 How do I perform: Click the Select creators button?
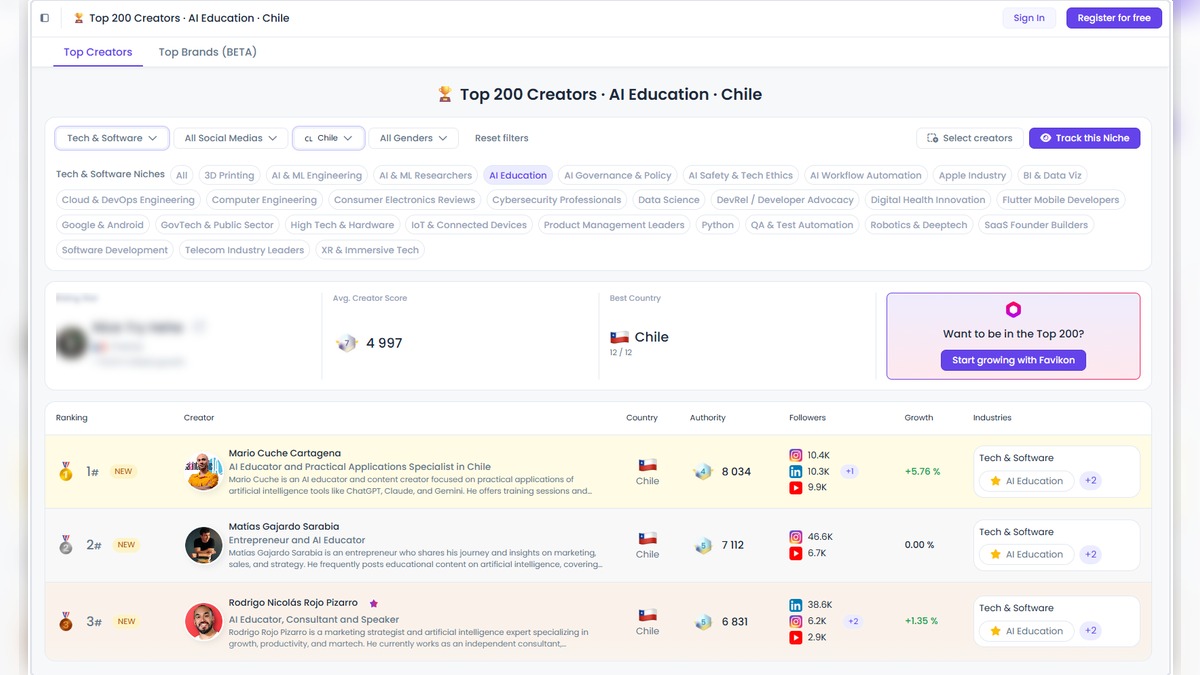pyautogui.click(x=969, y=138)
